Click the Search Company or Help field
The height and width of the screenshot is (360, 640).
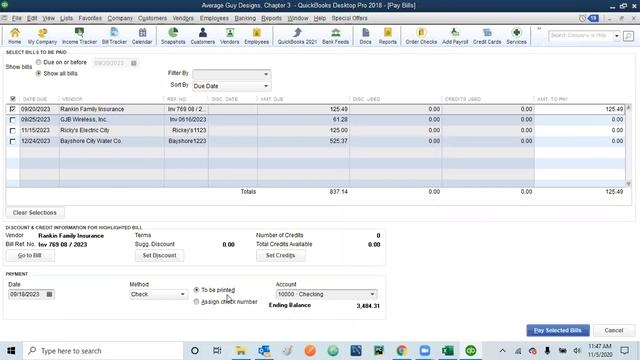tap(580, 36)
